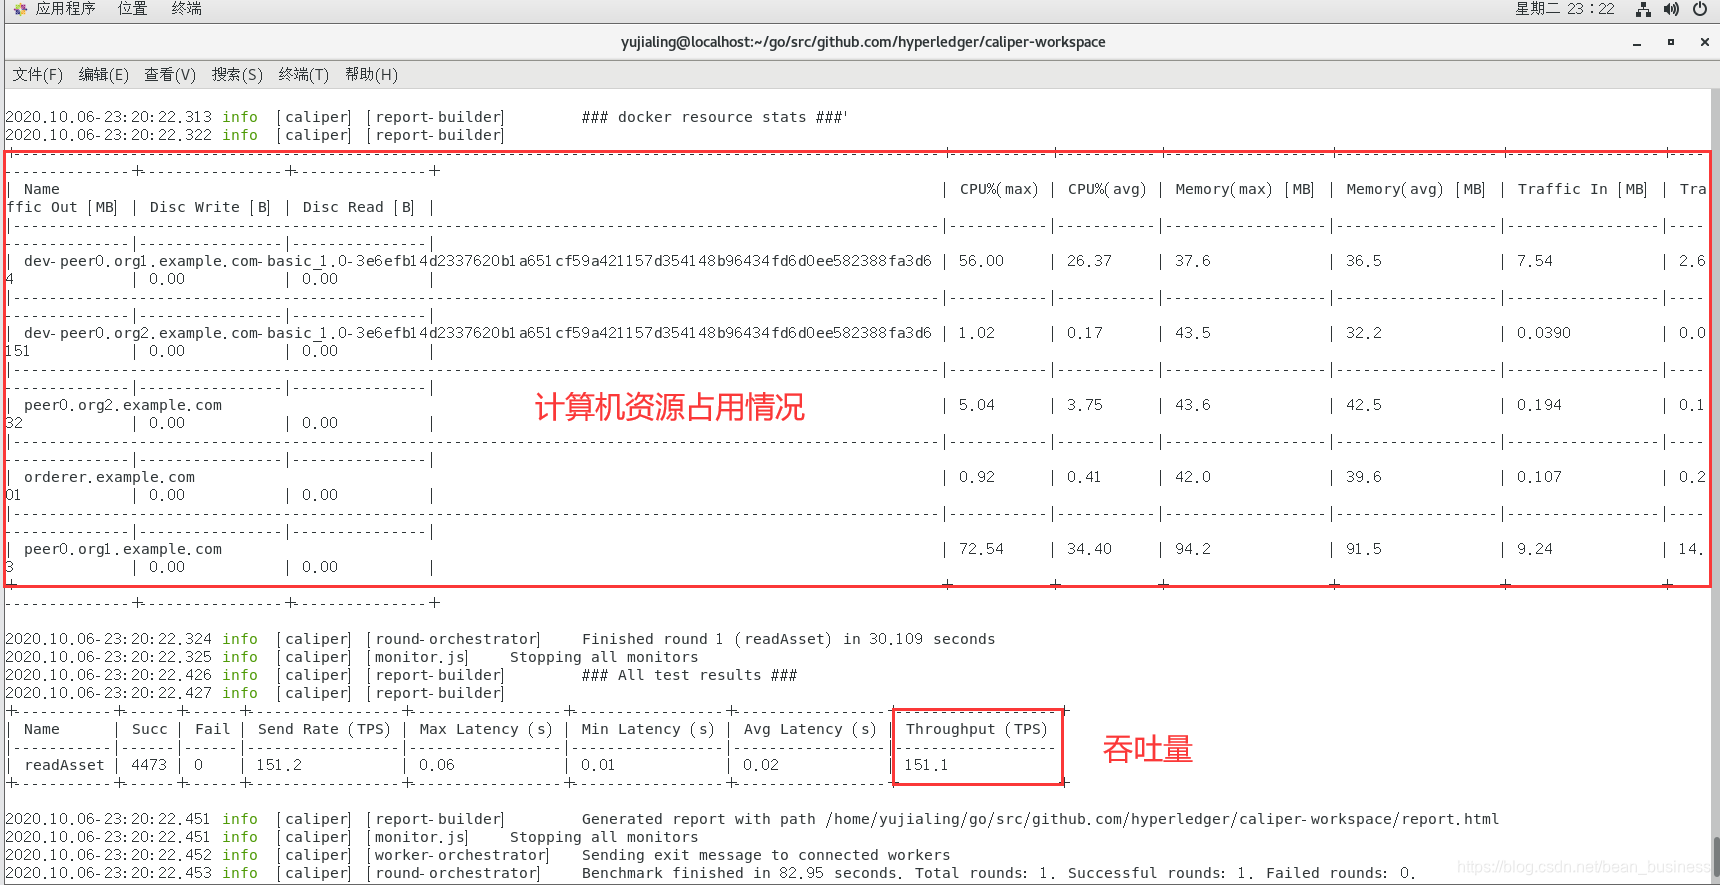Click CPU avg value 26.37
This screenshot has height=885, width=1720.
tap(1089, 261)
